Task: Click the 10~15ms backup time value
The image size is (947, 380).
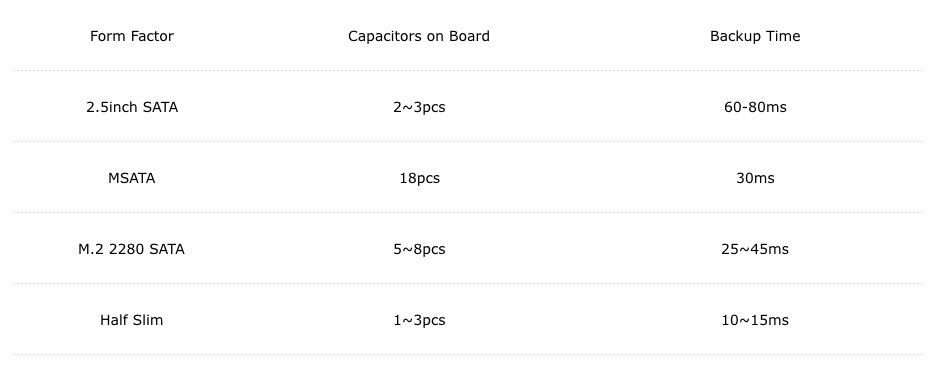Action: point(755,320)
